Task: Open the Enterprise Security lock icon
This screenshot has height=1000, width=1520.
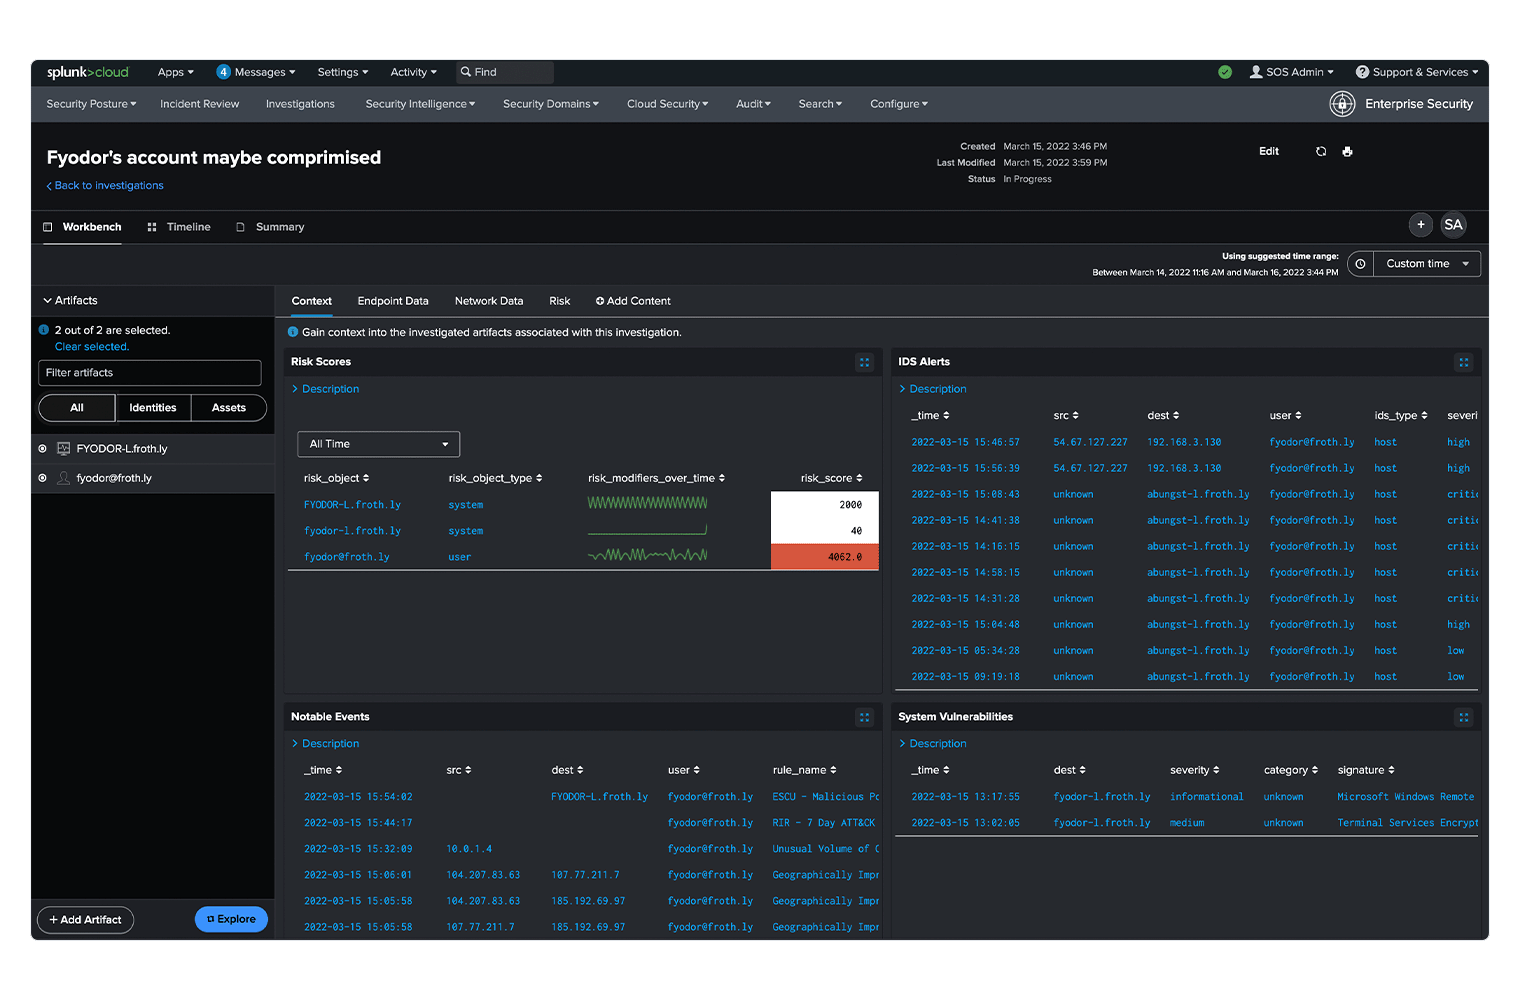Action: click(1342, 104)
